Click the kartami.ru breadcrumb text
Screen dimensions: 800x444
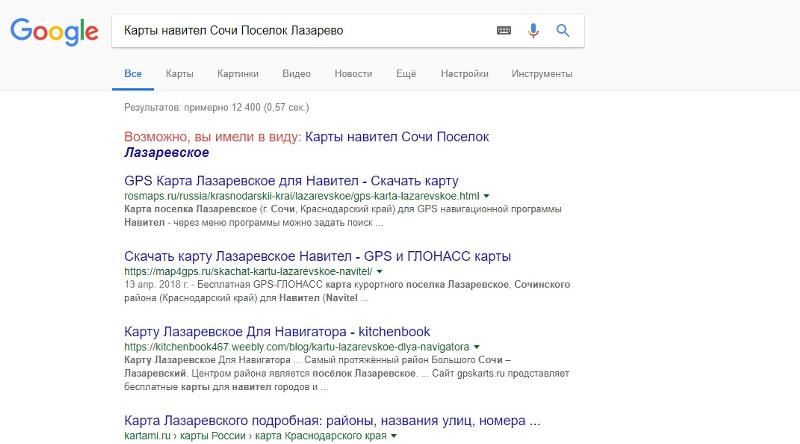point(255,436)
